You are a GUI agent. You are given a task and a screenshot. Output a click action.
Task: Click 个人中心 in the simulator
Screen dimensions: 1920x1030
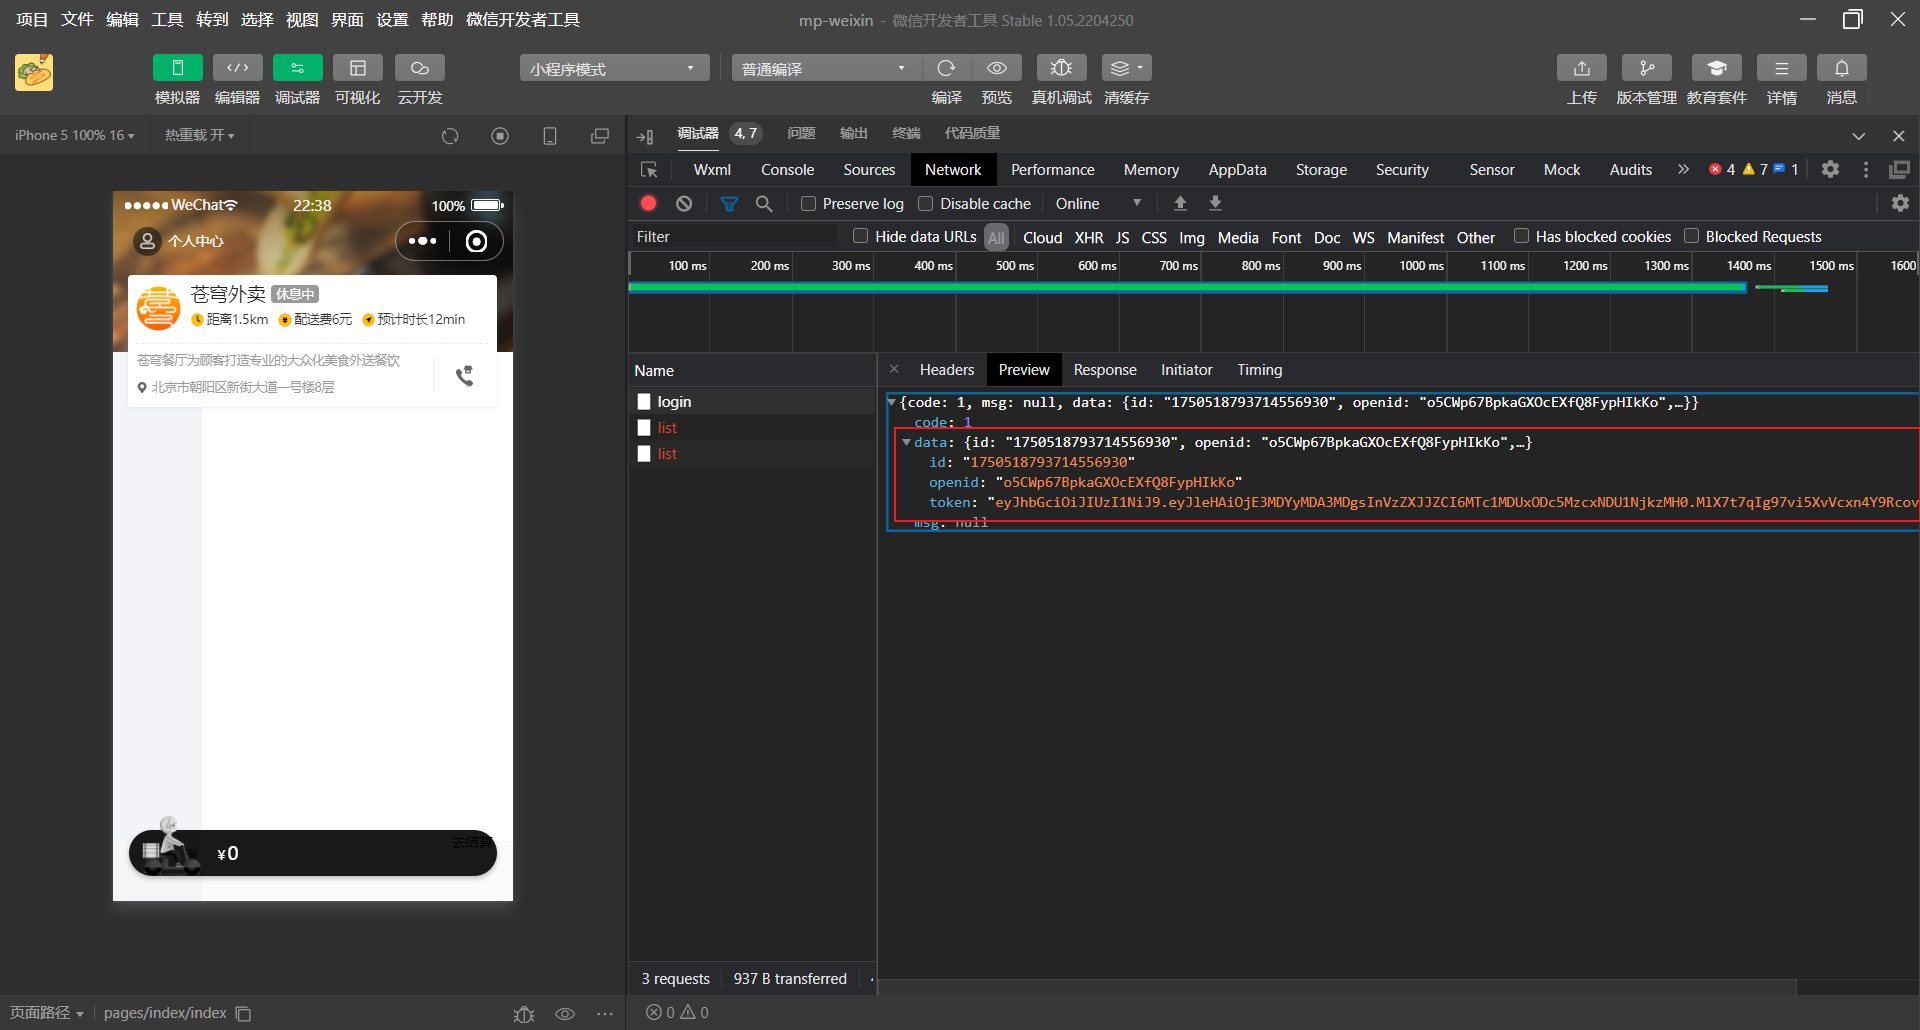(x=179, y=241)
